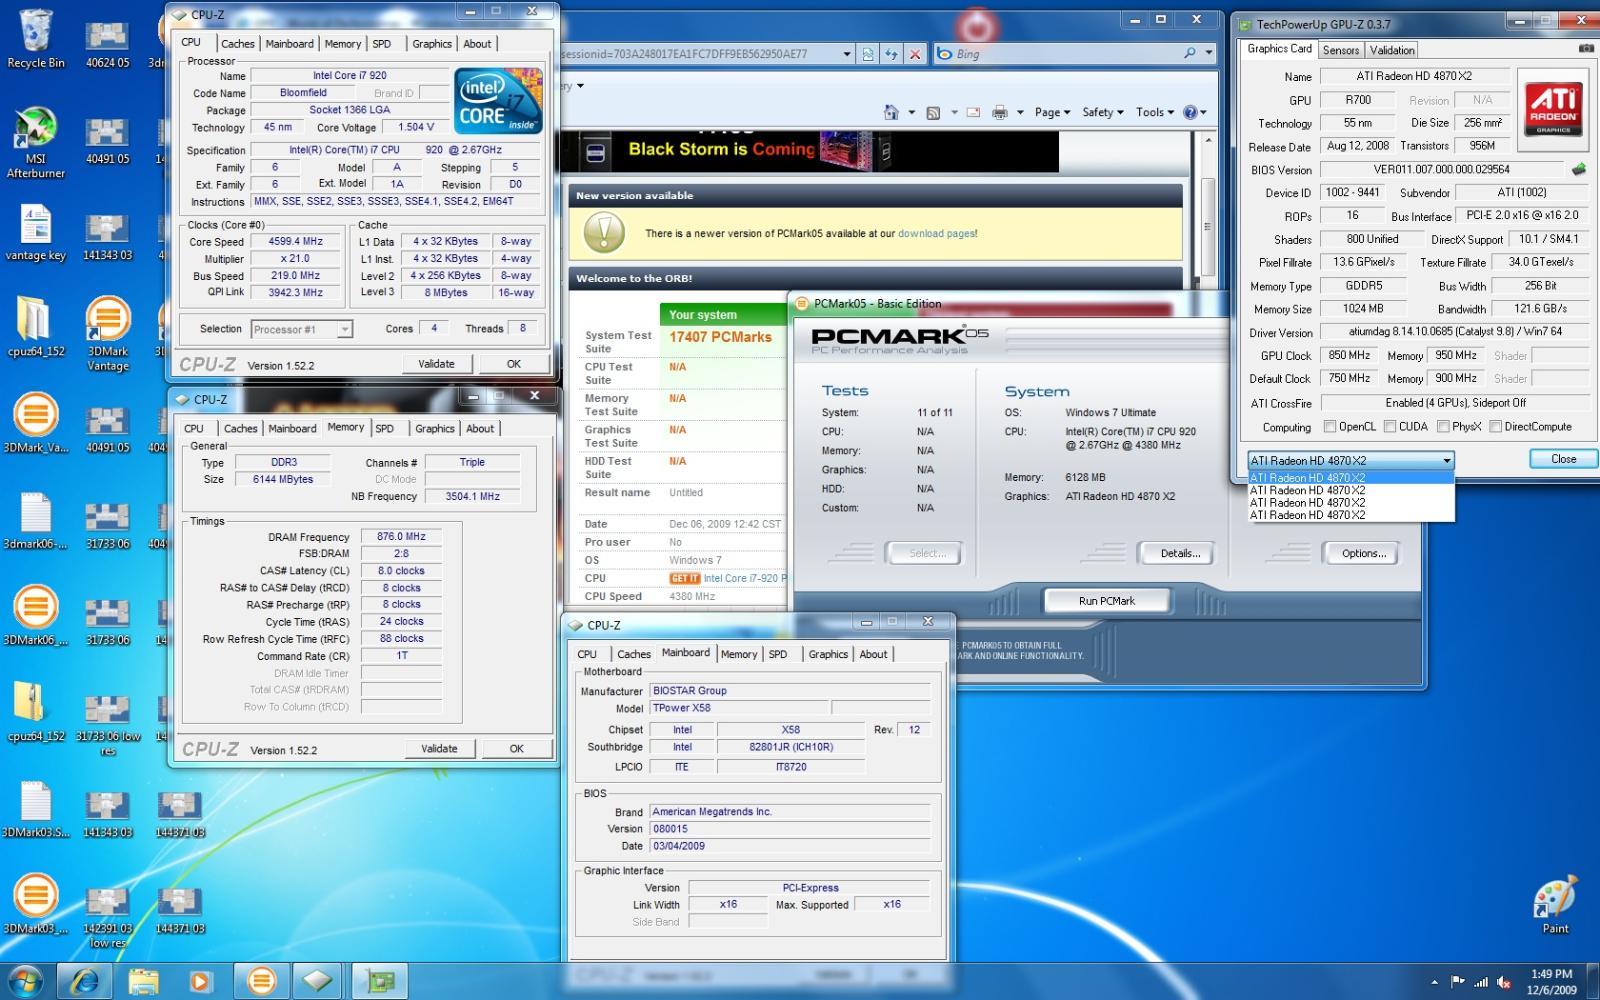
Task: Open the Print options dropdown arrow
Action: pos(1019,112)
